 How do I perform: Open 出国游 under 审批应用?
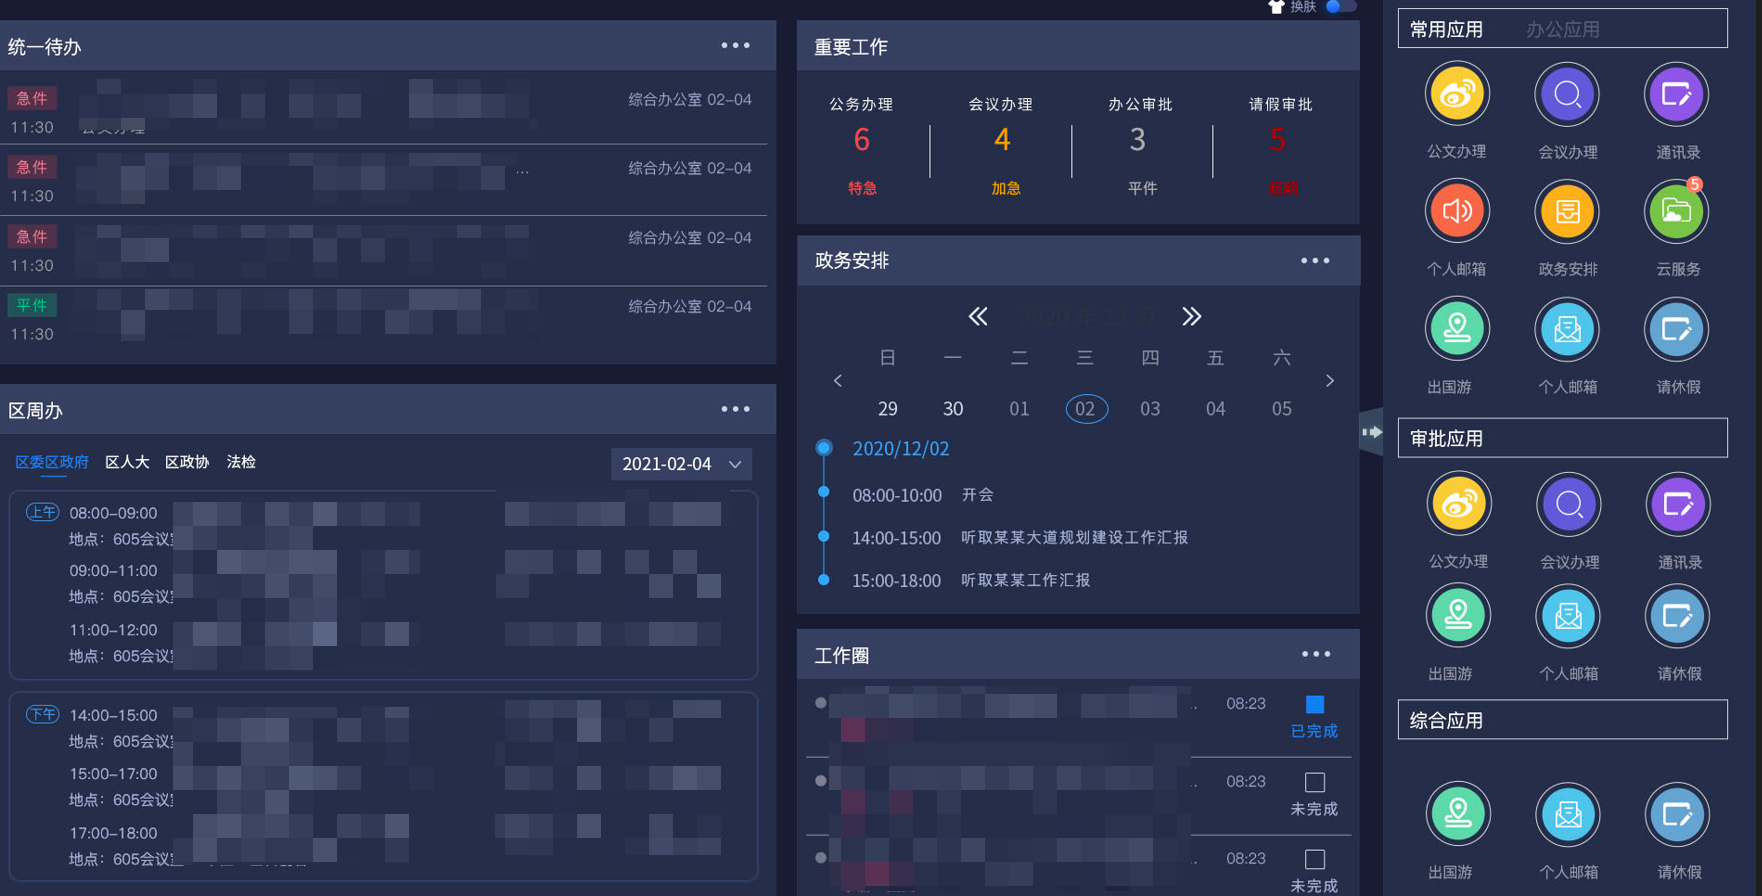(x=1459, y=617)
